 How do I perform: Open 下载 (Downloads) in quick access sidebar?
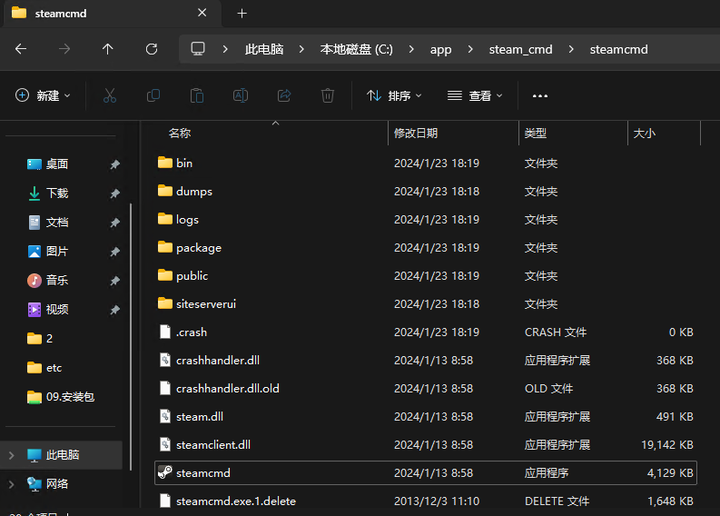[x=57, y=193]
